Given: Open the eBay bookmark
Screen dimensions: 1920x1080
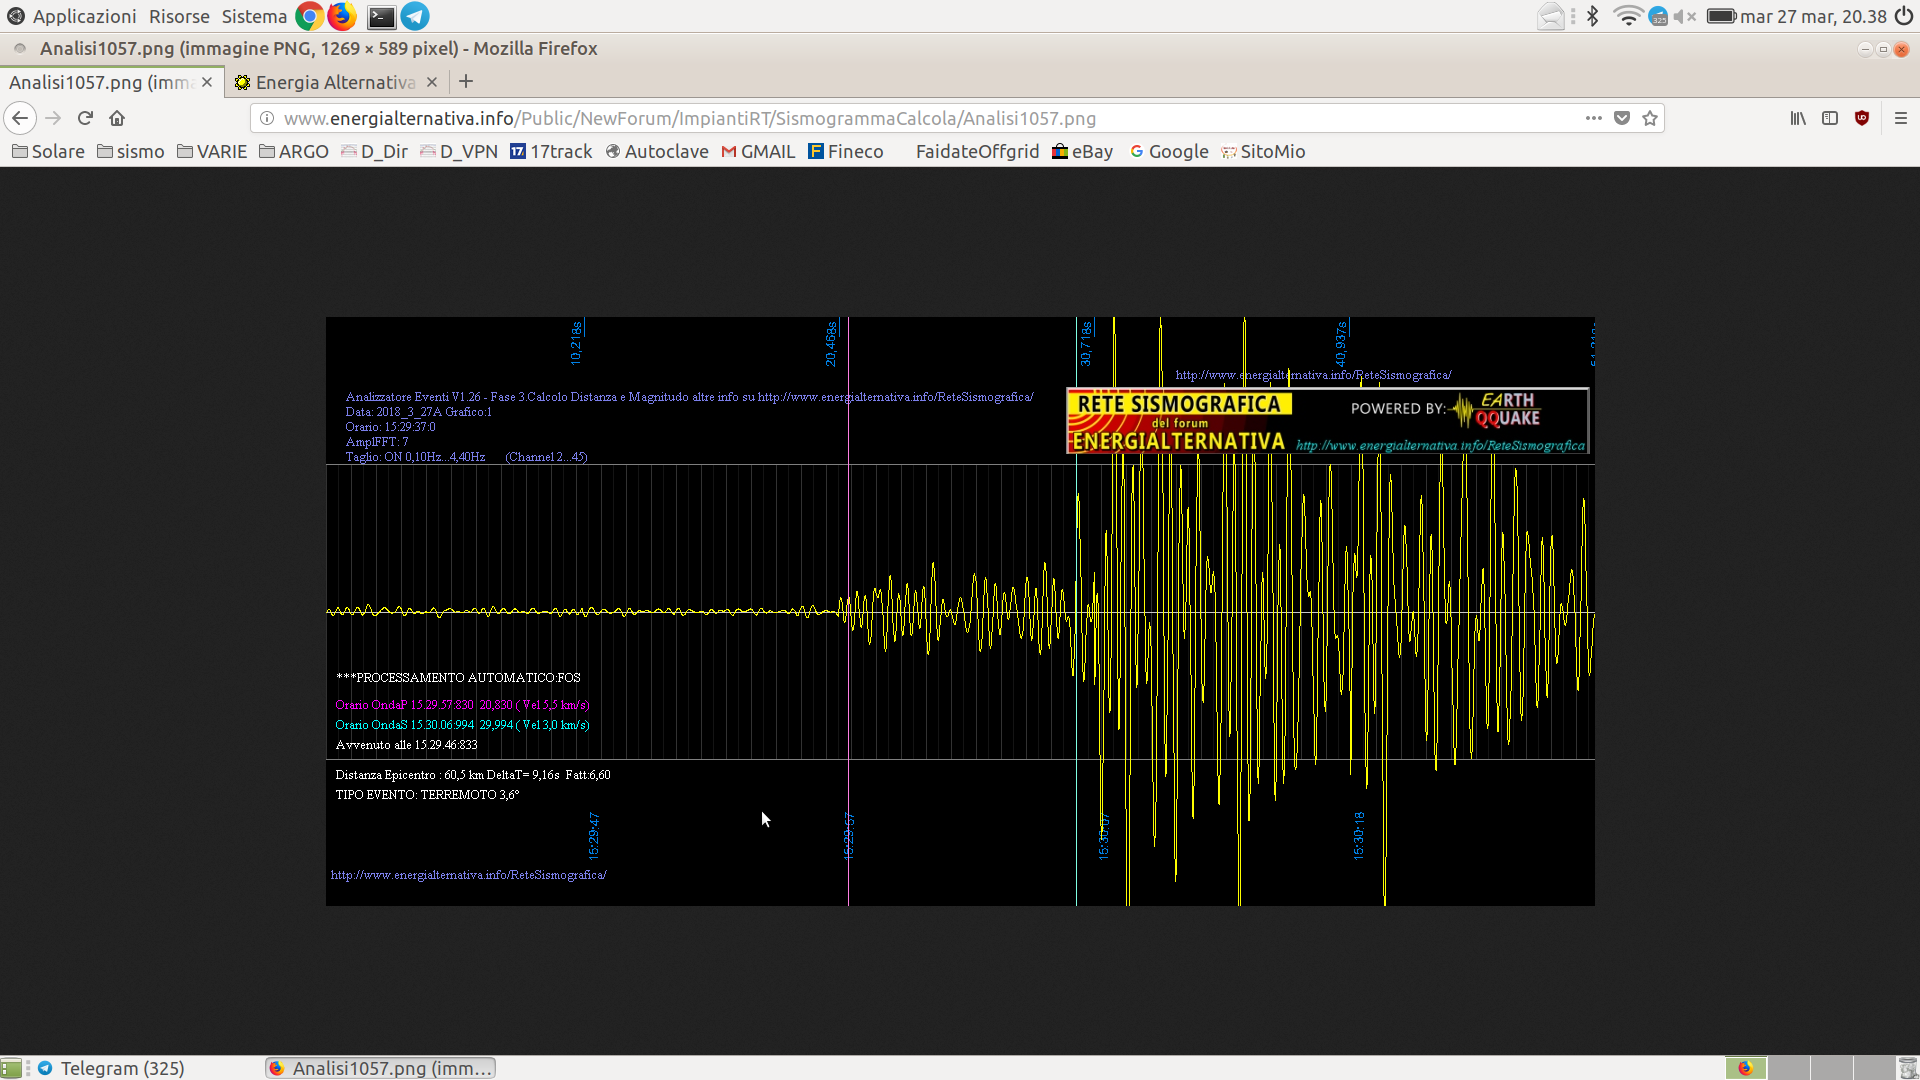Looking at the screenshot, I should click(1082, 151).
